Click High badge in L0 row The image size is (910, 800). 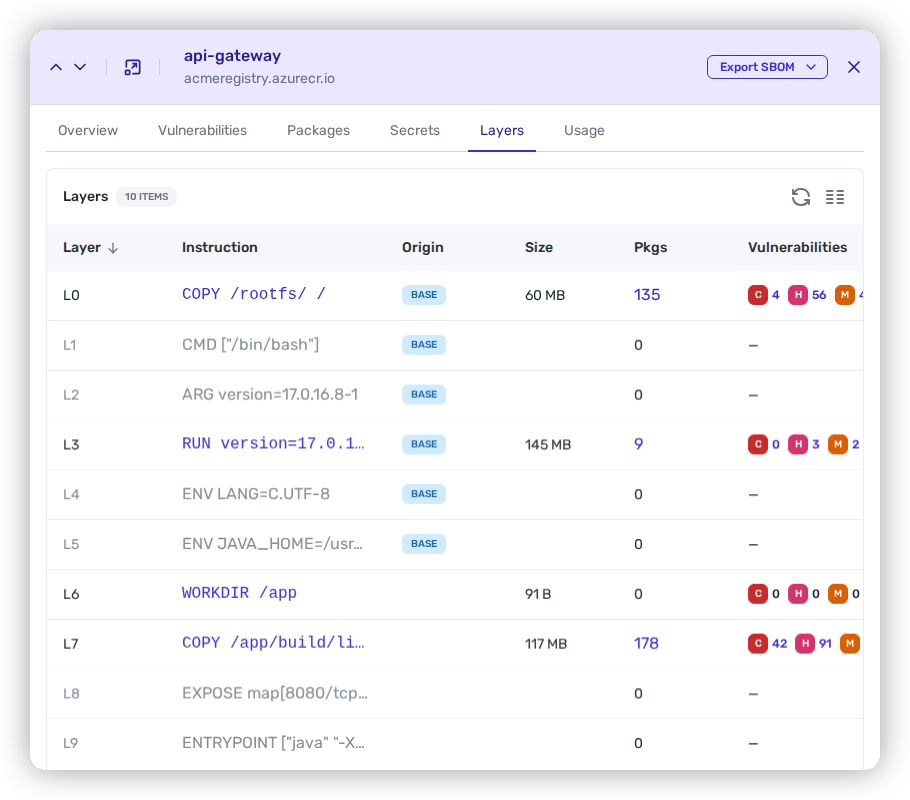coord(798,295)
